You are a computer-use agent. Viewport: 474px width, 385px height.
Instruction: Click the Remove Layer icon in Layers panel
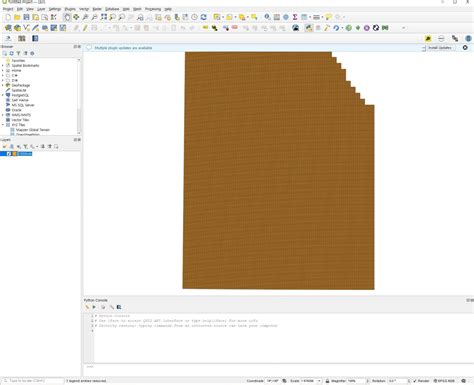pyautogui.click(x=56, y=146)
